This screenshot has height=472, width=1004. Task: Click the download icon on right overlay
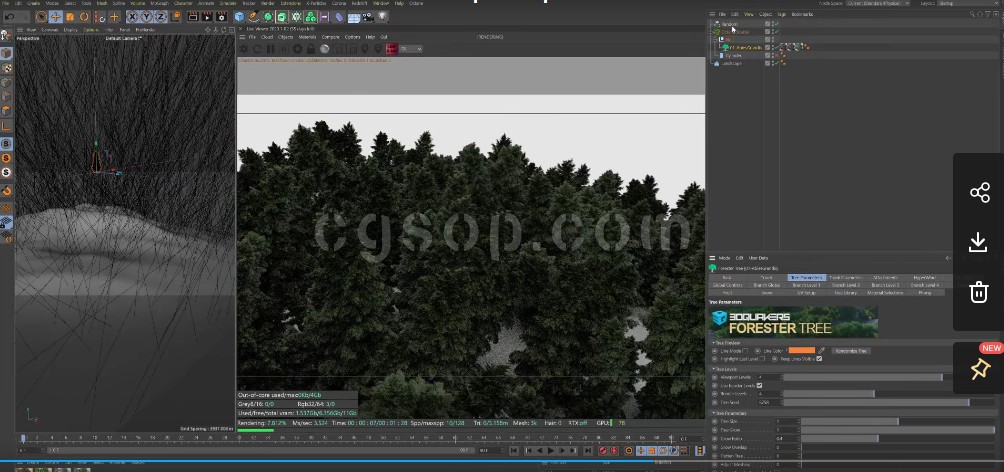tap(979, 242)
